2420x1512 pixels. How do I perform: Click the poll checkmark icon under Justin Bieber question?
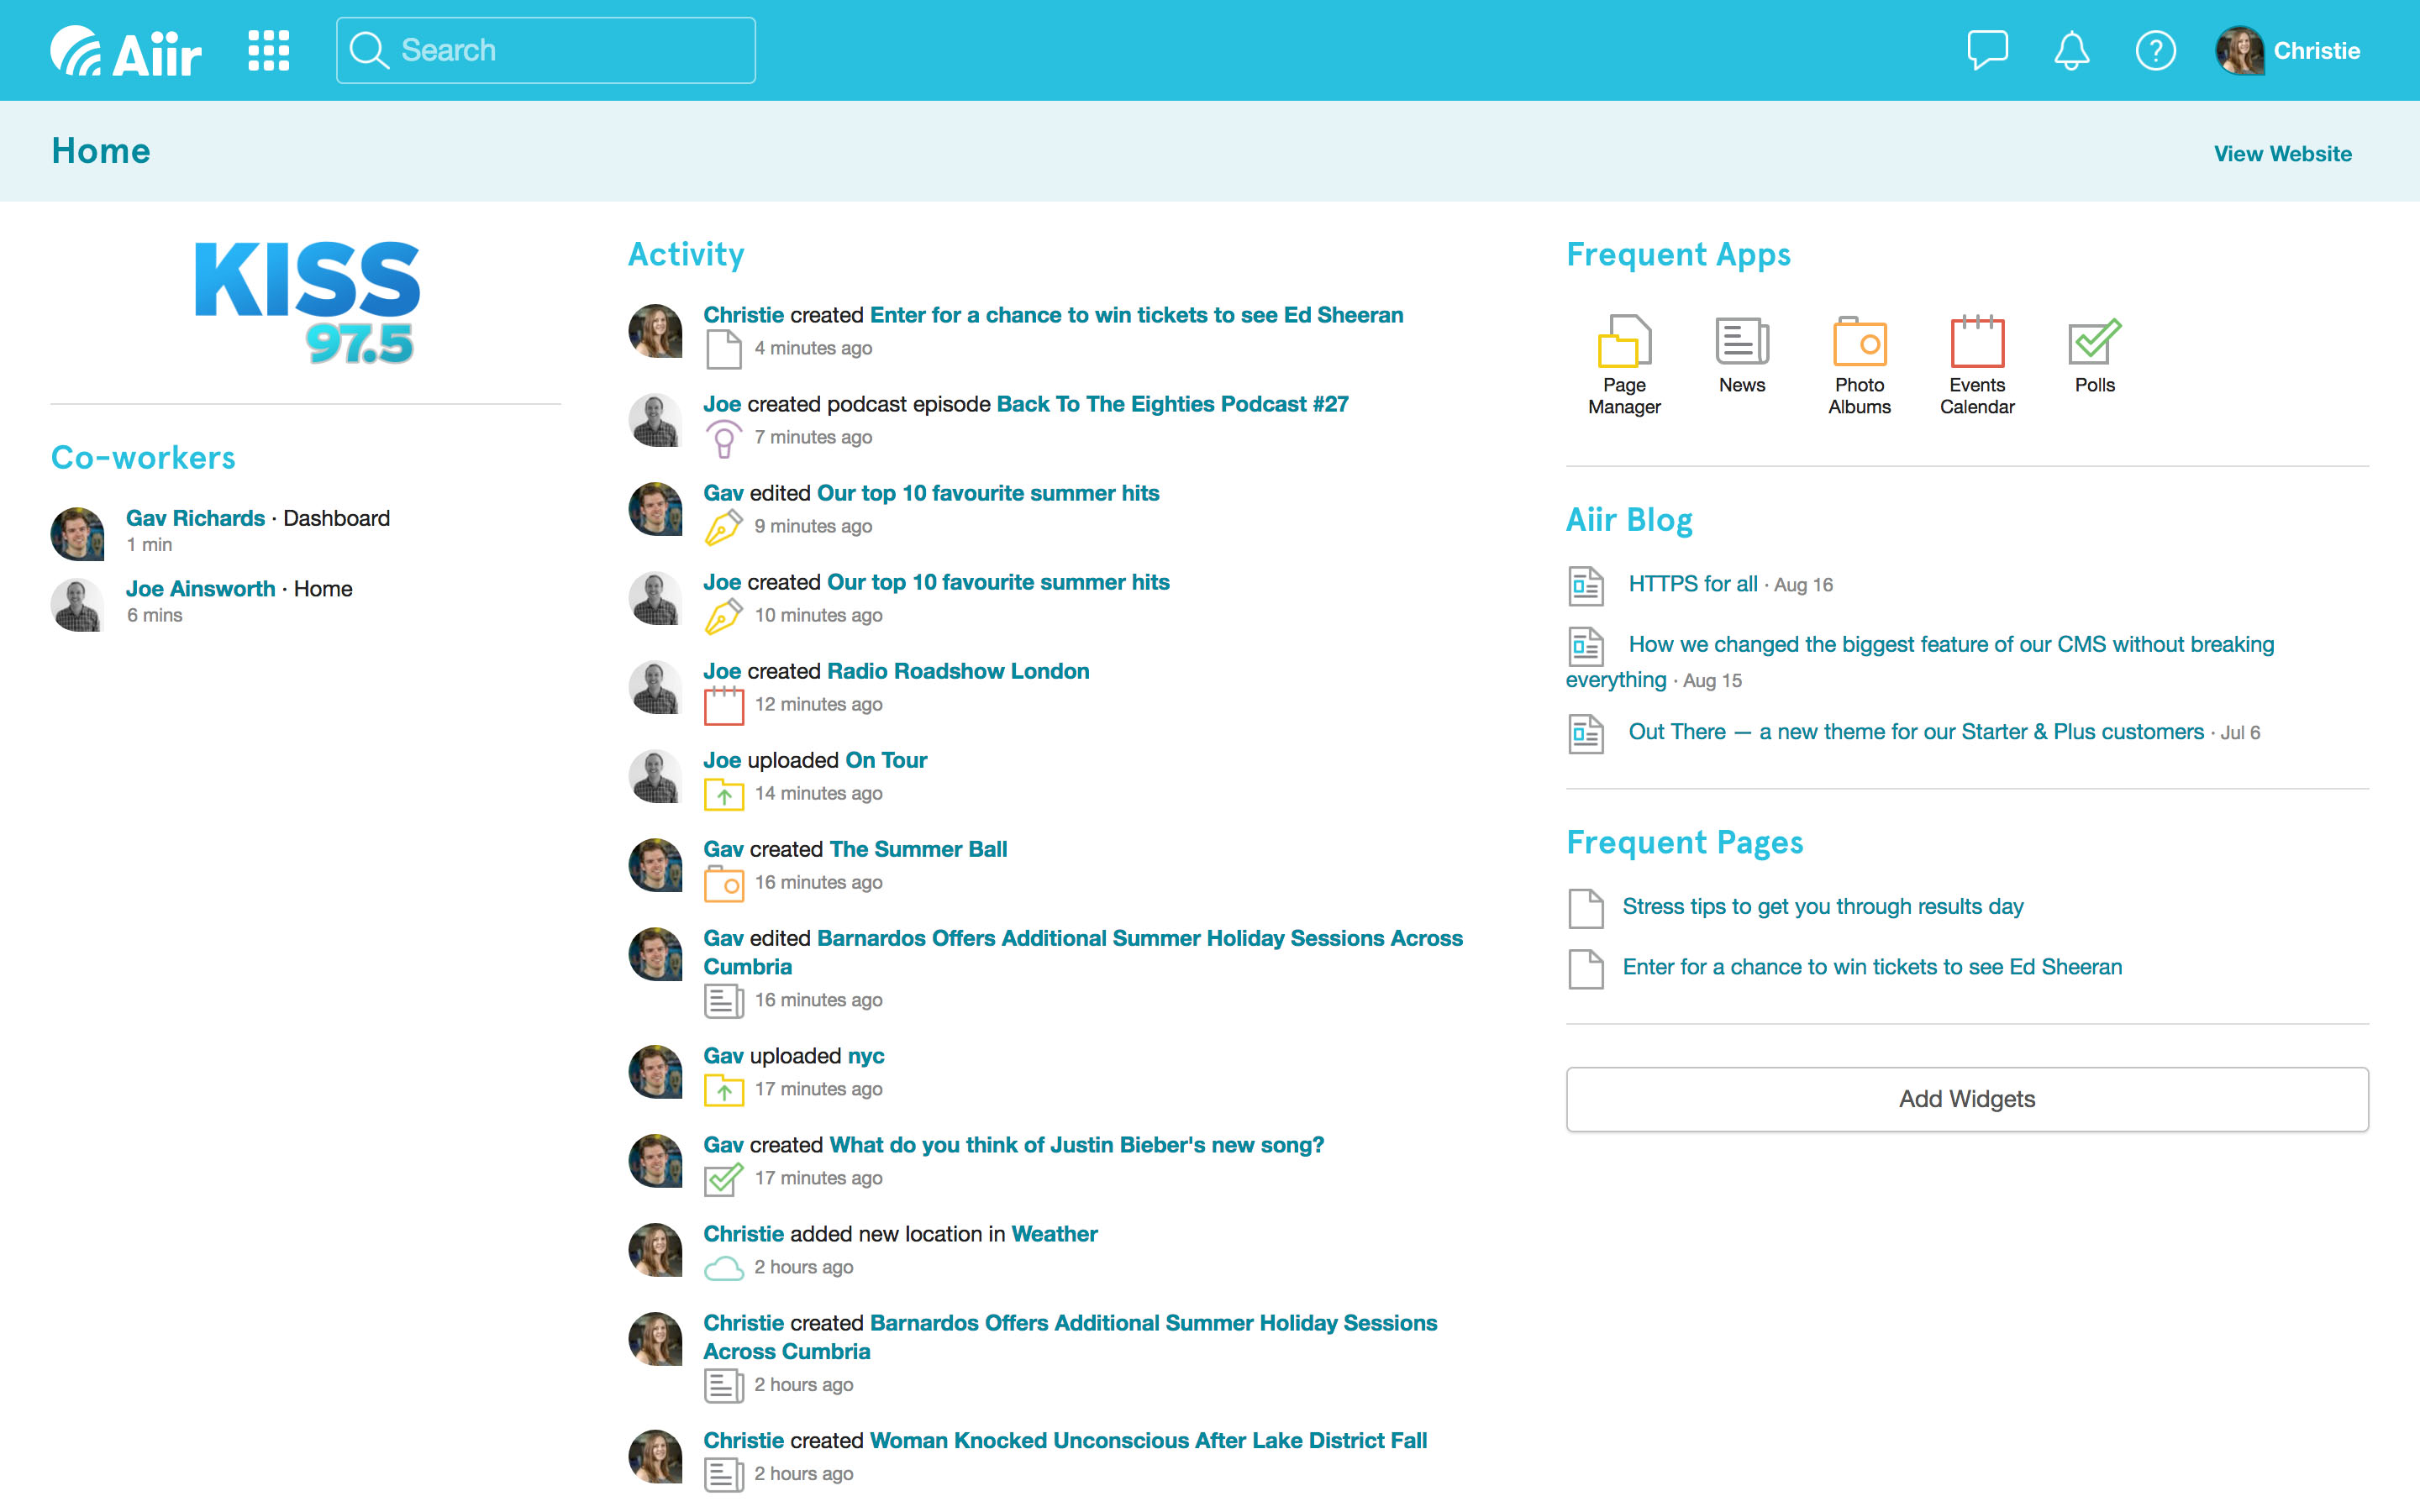click(x=724, y=1179)
